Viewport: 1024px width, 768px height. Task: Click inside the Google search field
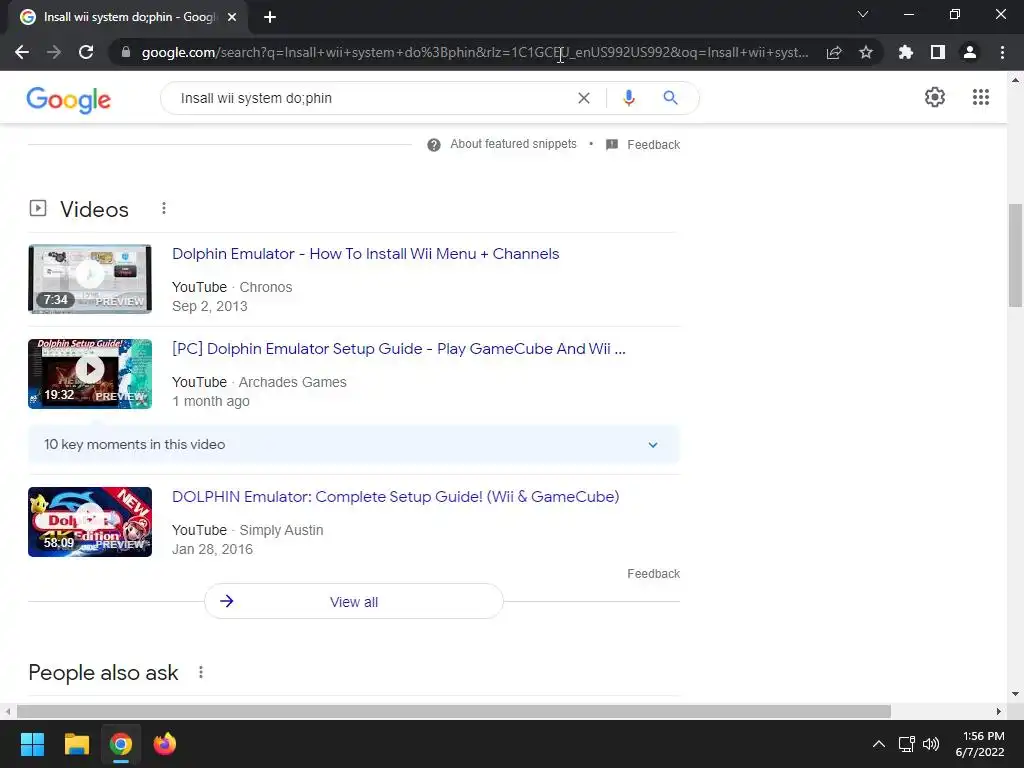[x=372, y=98]
